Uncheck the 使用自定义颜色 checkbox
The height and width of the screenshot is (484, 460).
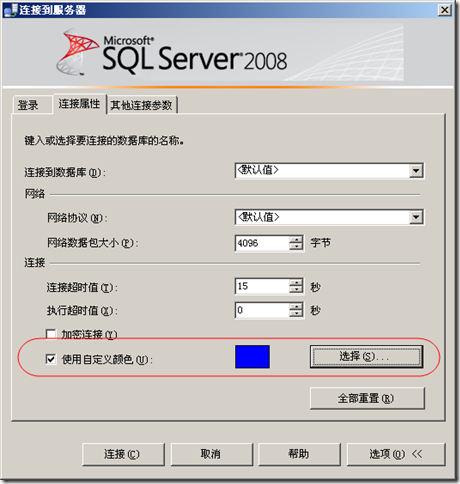51,359
